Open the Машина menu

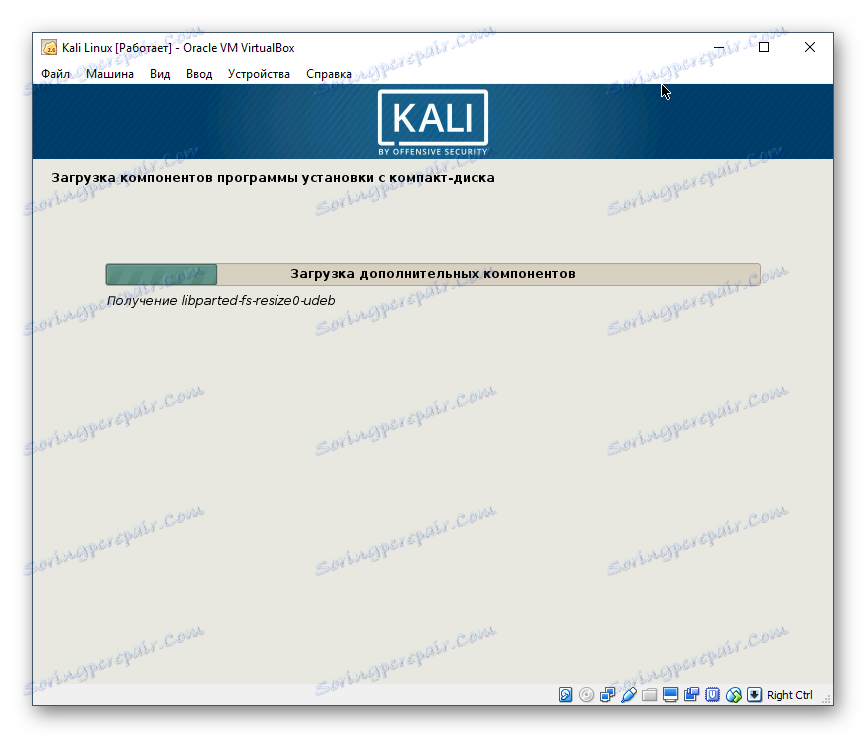110,74
